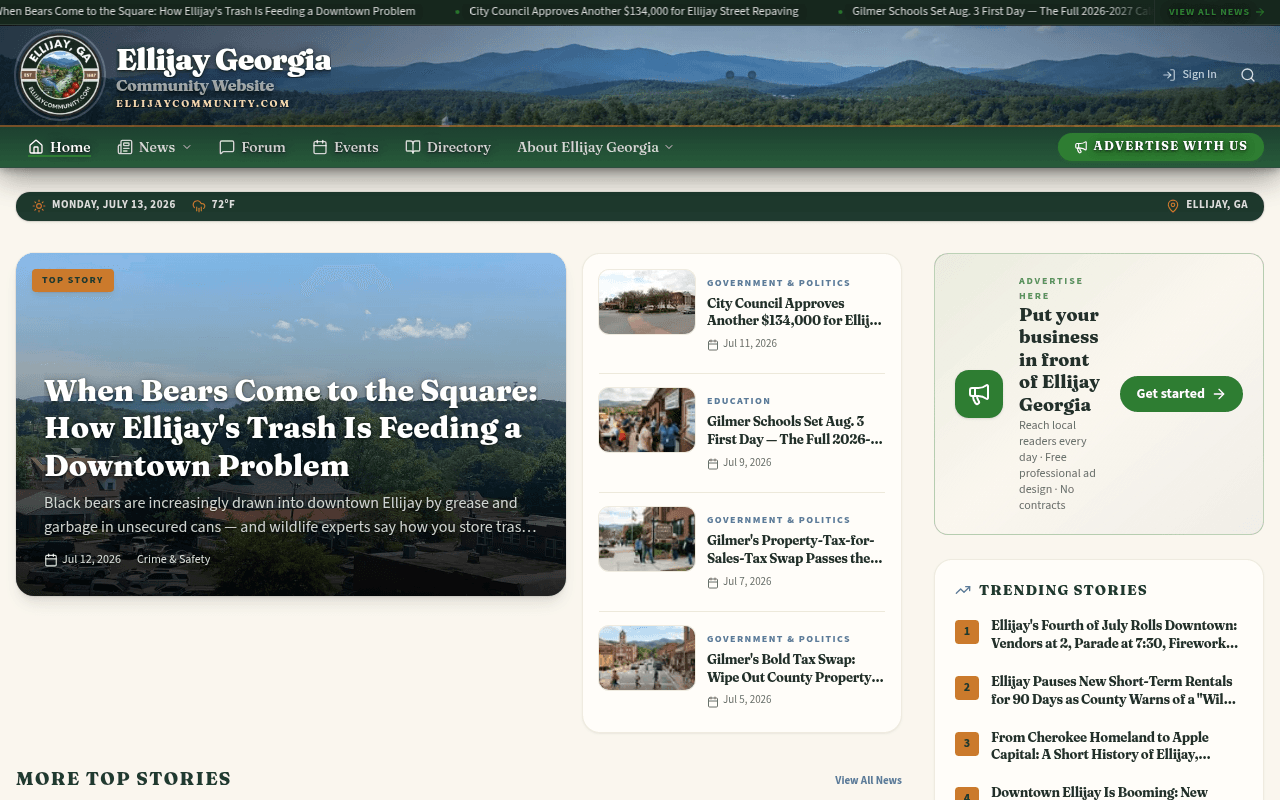Click the Monday, July 13, 2026 date text
Viewport: 1280px width, 800px height.
point(114,205)
